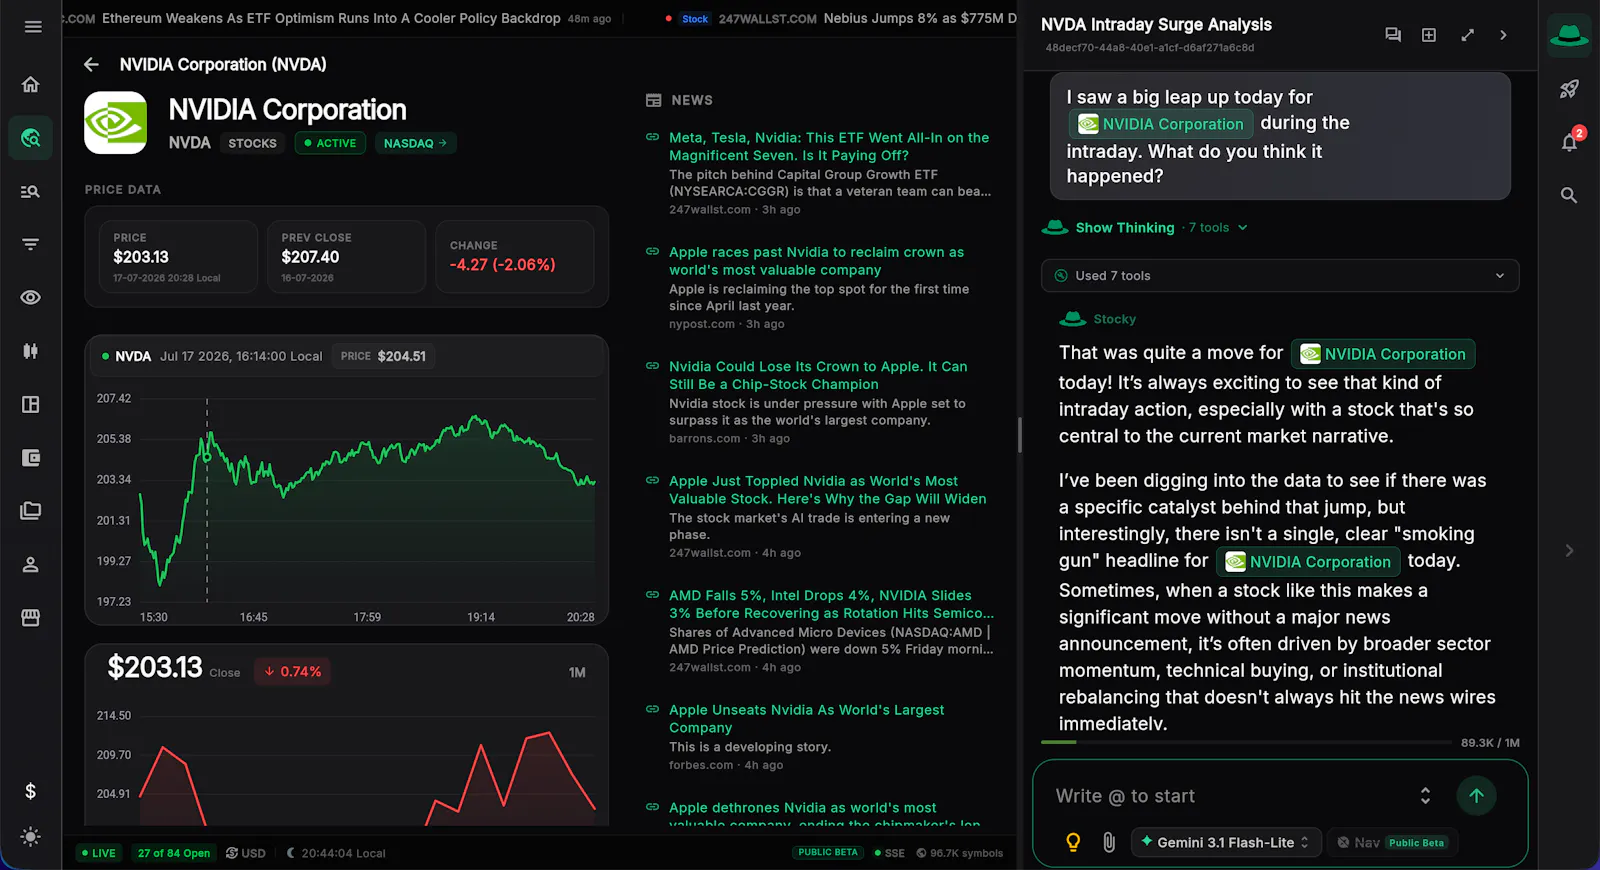Click NVIDIA Corporation chip in user message

1161,124
